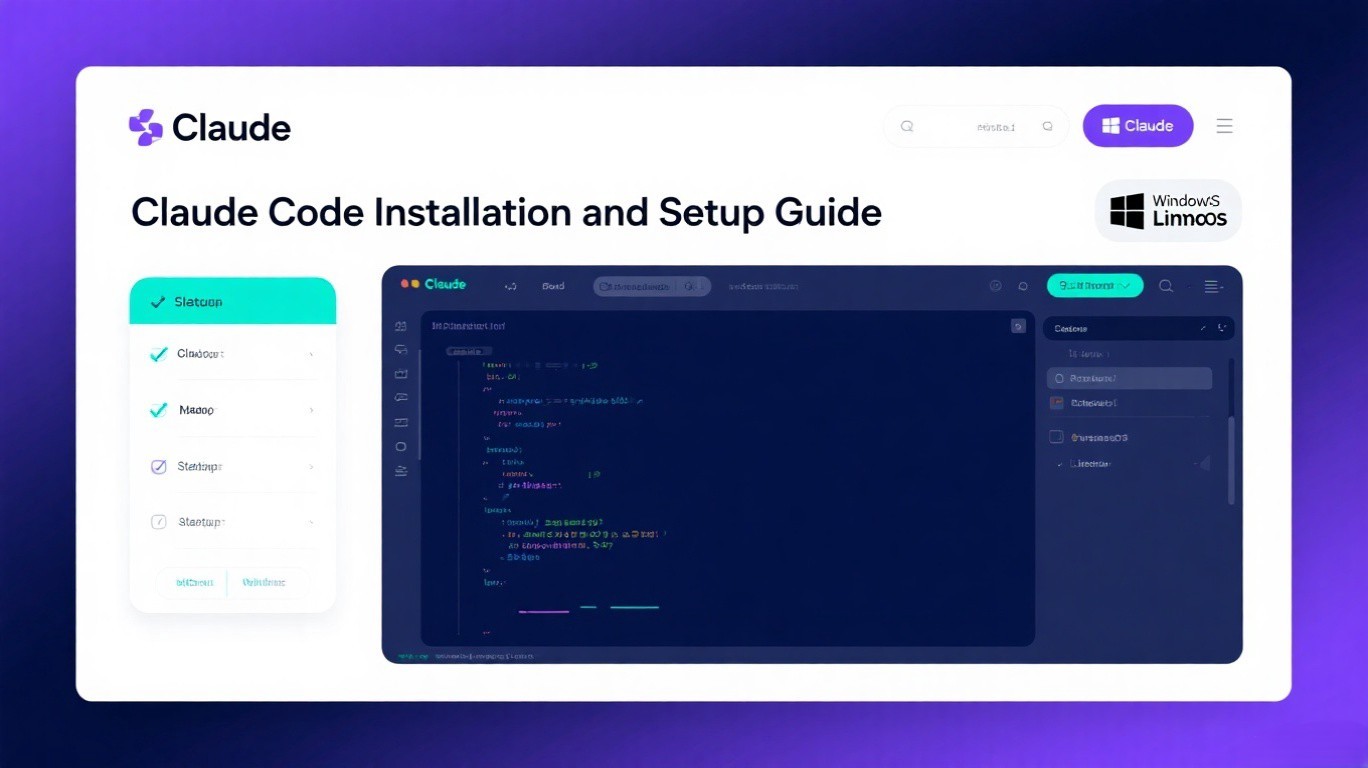
Task: Click the small icon right of the editor's Claude title
Action: coord(511,286)
